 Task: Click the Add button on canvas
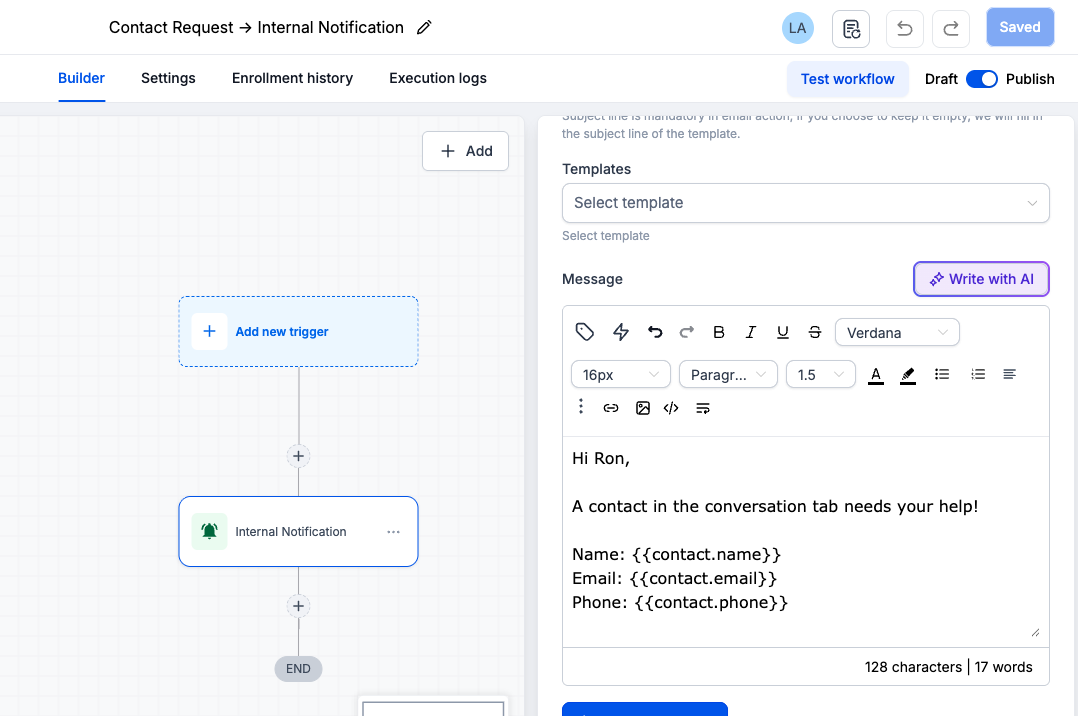click(465, 151)
